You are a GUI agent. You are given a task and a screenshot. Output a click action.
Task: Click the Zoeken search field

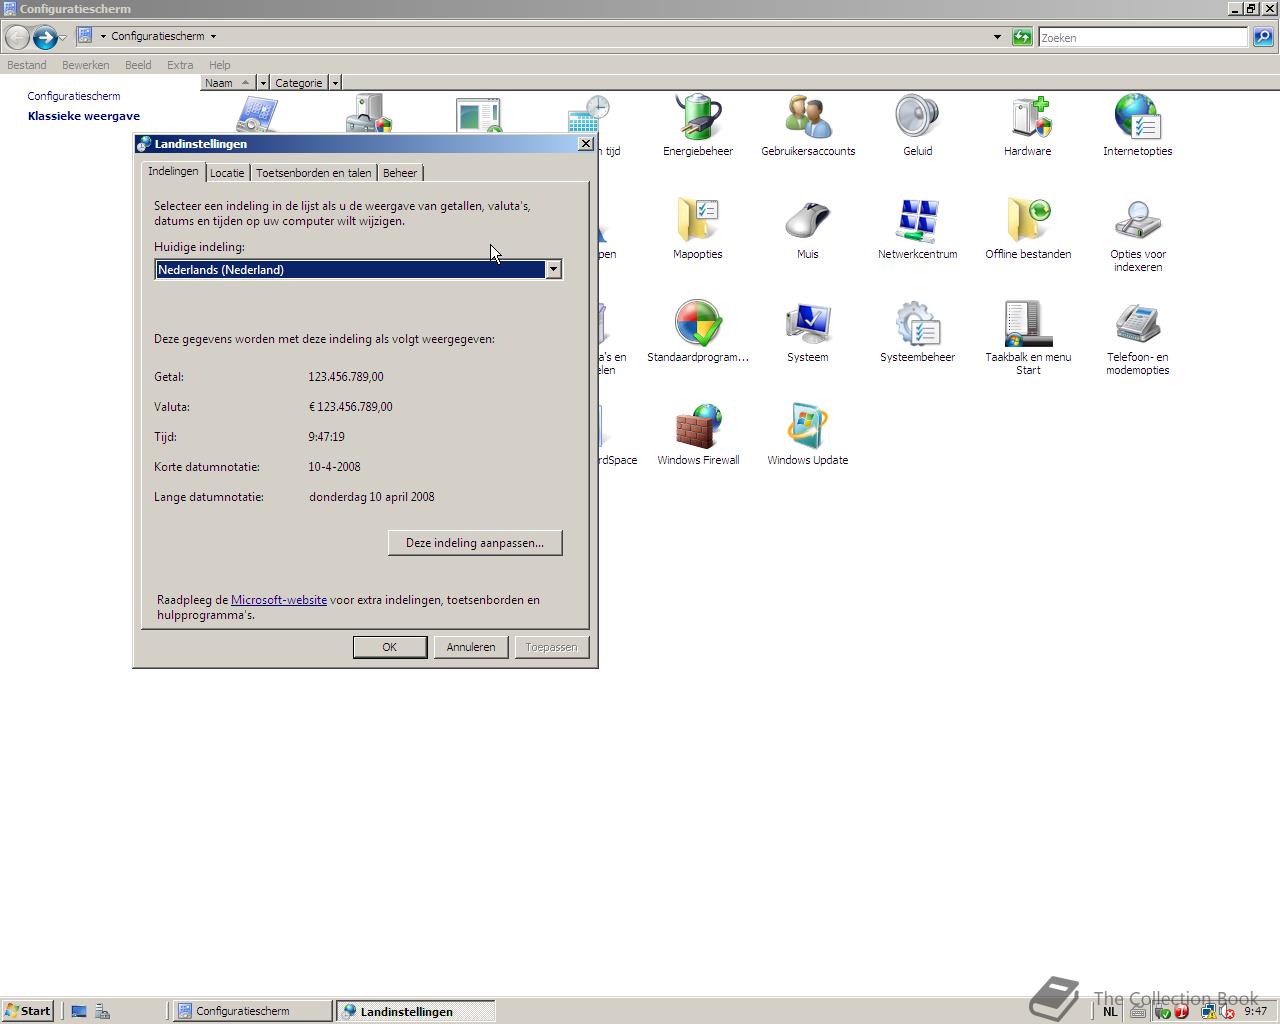(x=1143, y=37)
